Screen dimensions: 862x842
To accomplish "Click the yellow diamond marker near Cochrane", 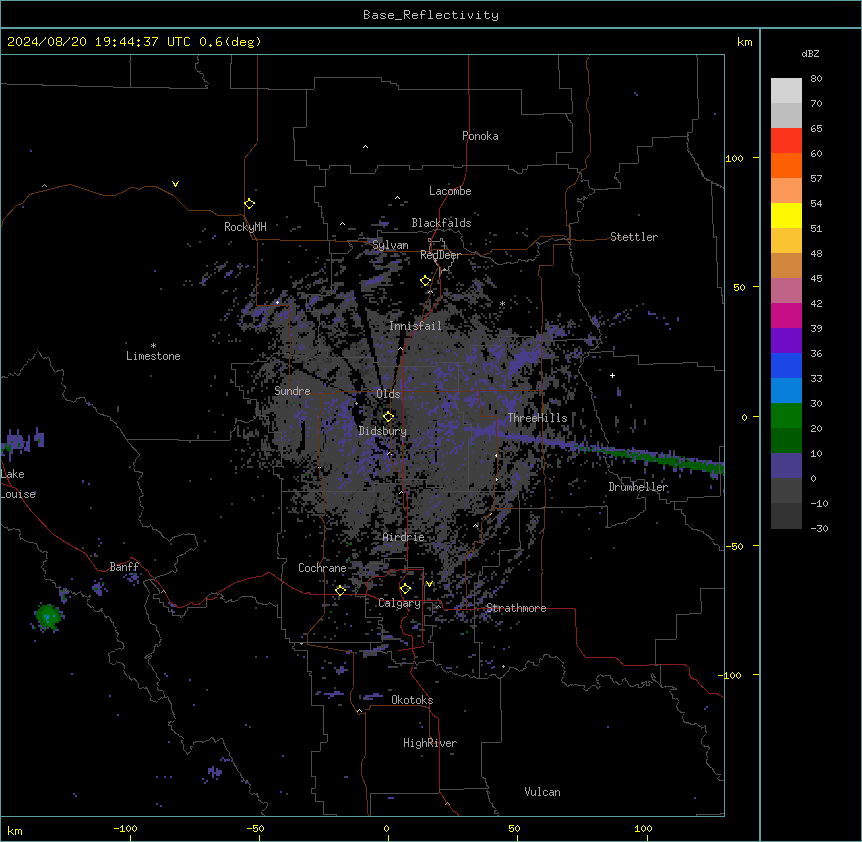I will click(340, 590).
